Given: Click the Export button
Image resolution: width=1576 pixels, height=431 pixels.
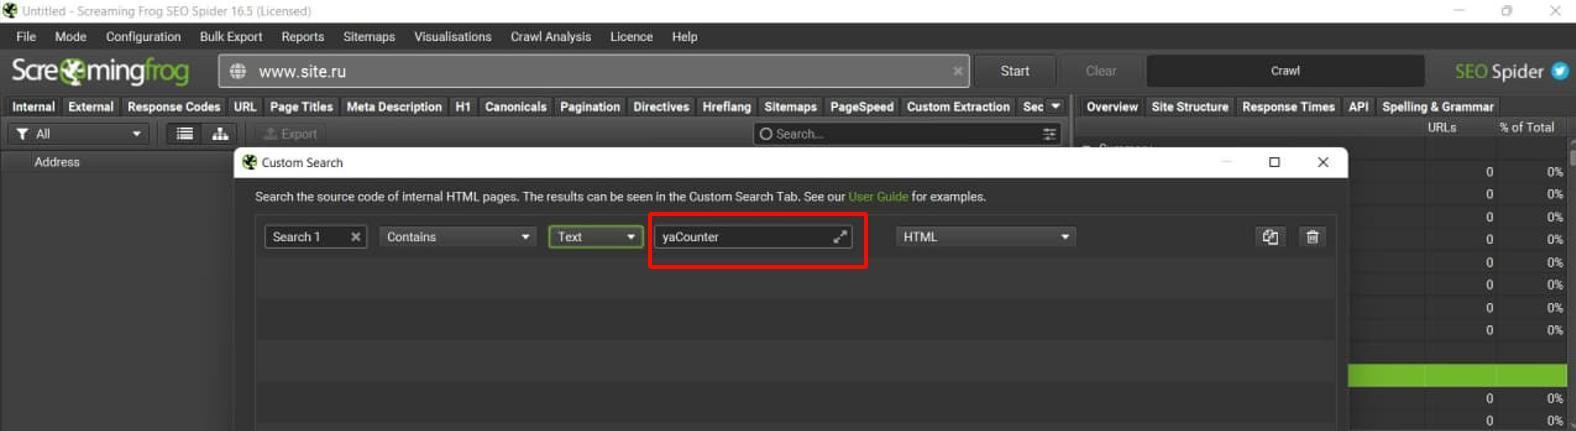Looking at the screenshot, I should 290,134.
